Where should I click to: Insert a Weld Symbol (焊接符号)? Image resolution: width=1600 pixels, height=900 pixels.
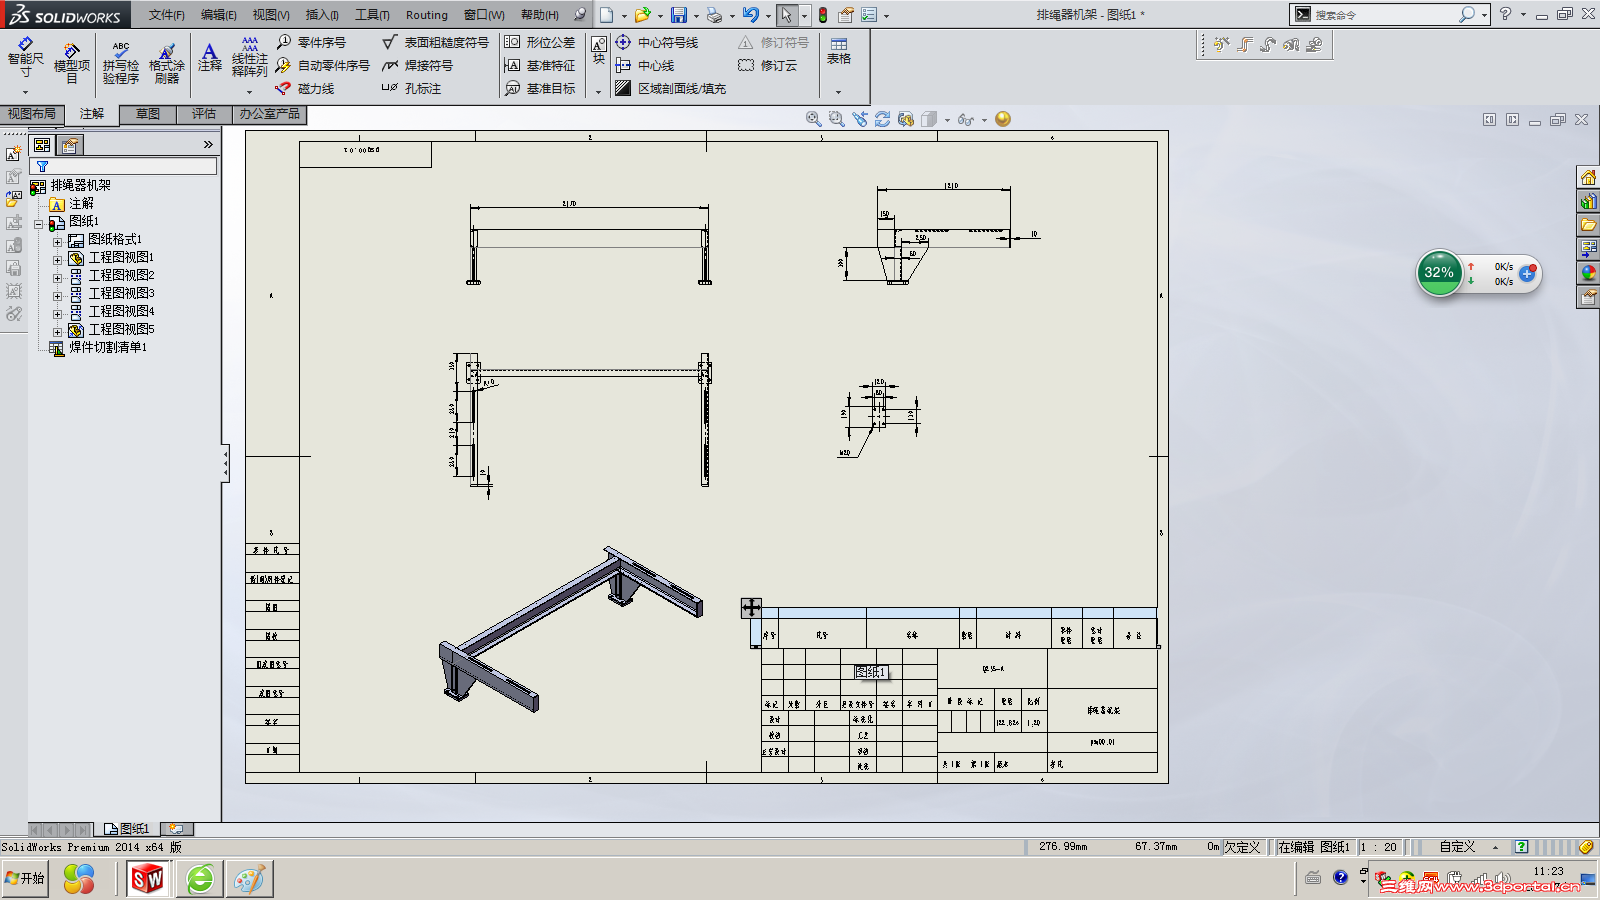(x=417, y=65)
